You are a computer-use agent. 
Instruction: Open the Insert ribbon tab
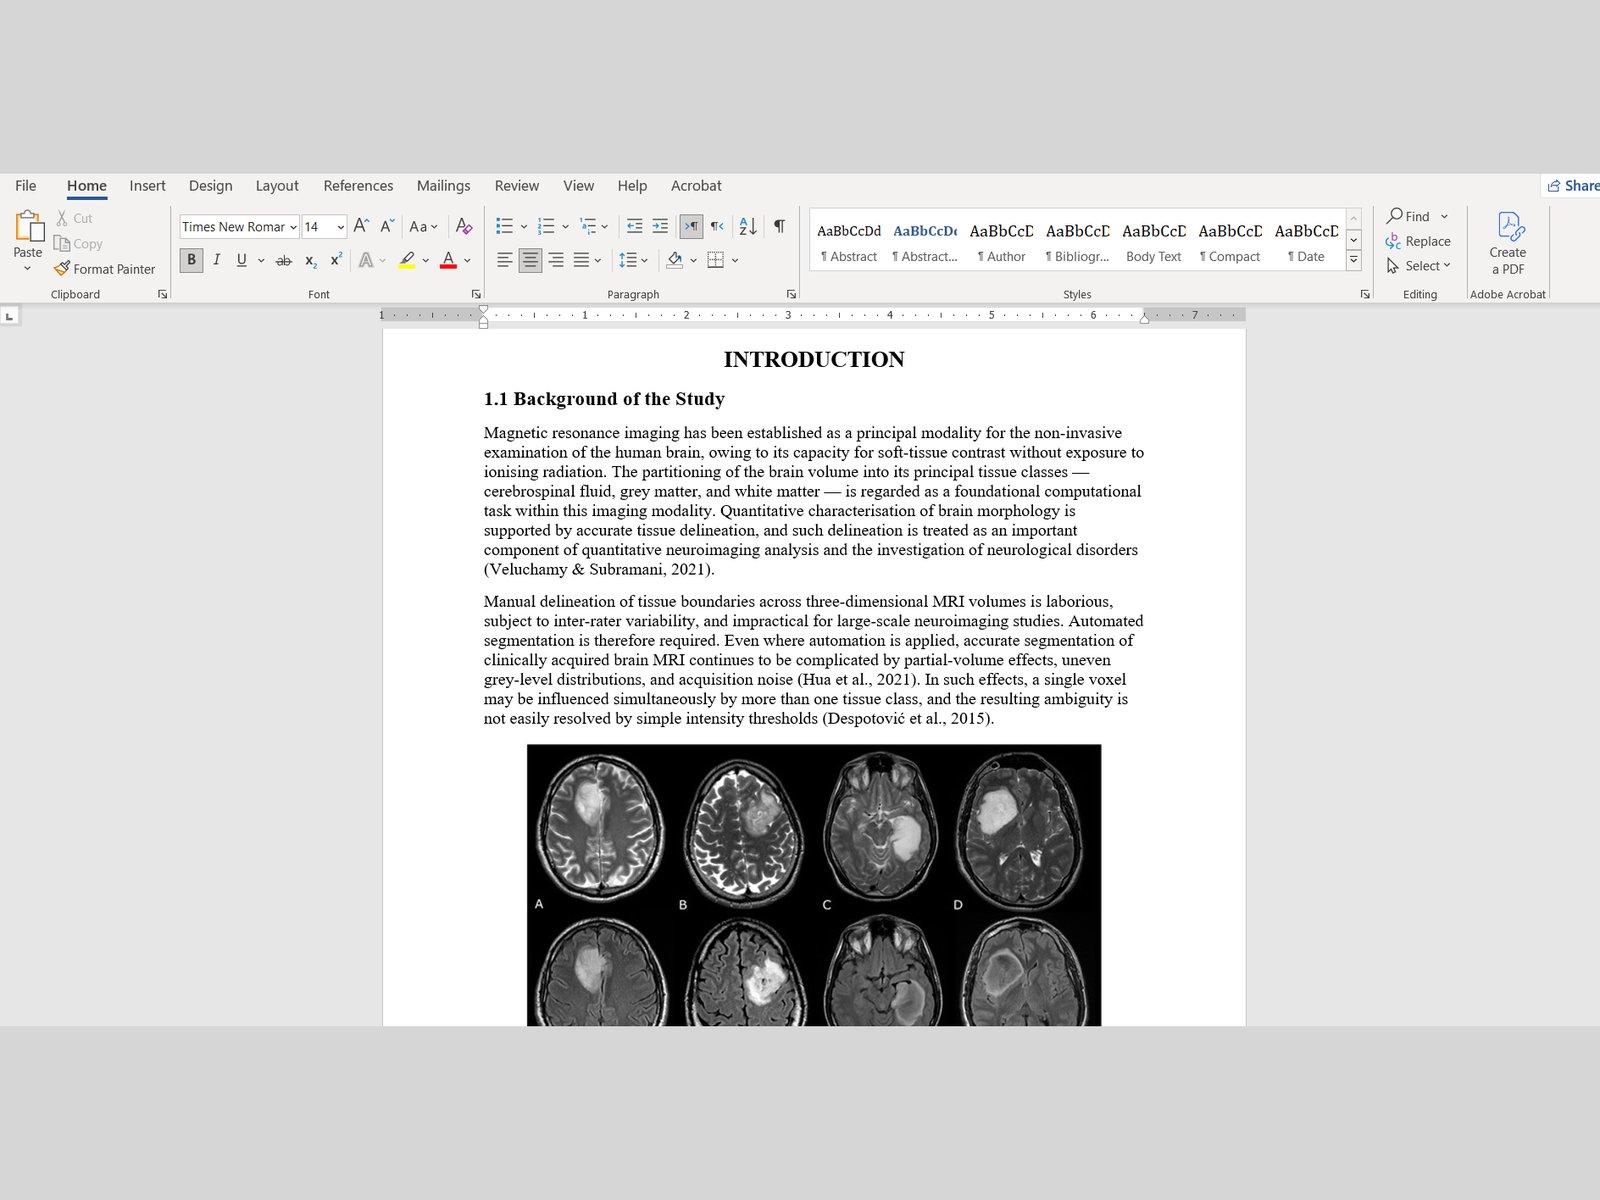147,186
